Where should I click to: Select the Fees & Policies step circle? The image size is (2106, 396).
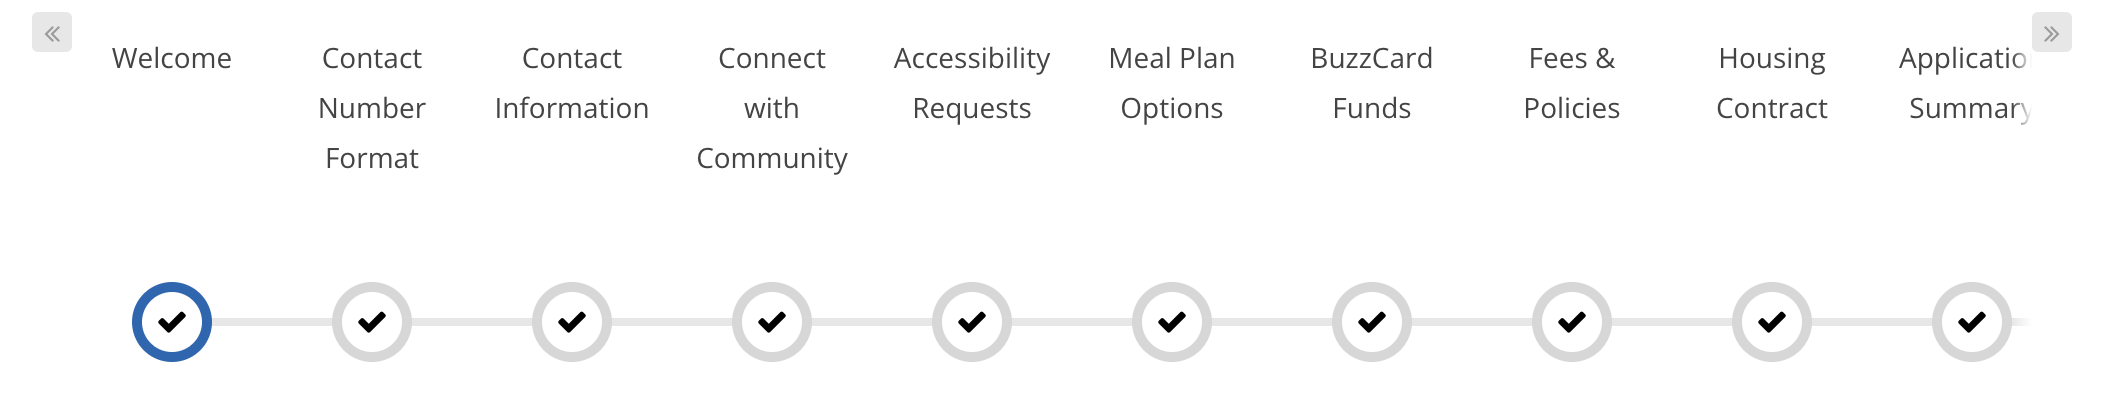click(1572, 322)
